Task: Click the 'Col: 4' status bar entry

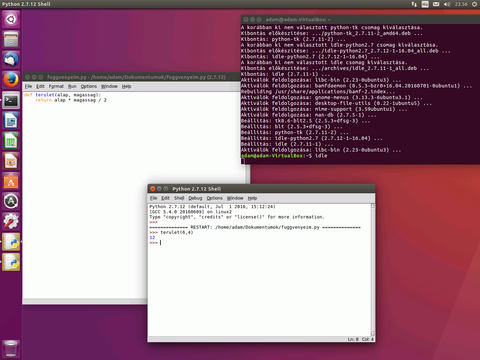Action: [x=368, y=339]
